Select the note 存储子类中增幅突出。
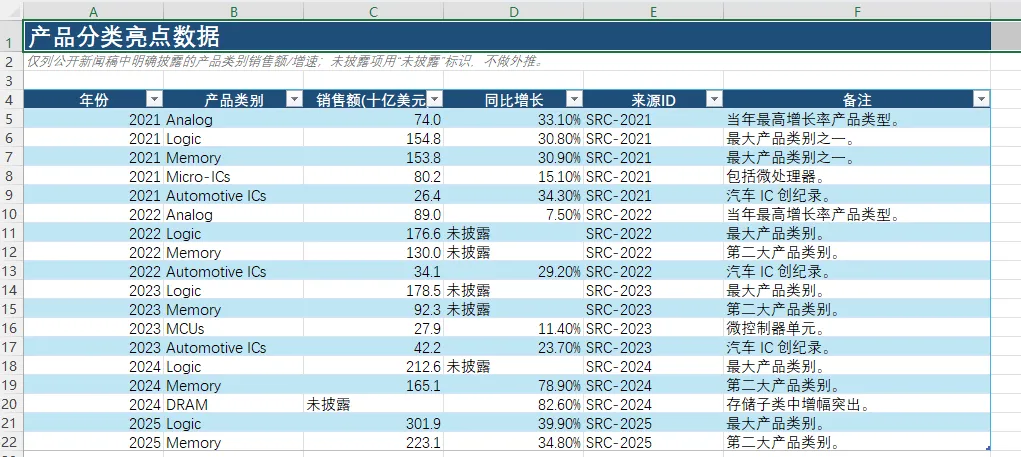This screenshot has height=457, width=1021. (x=857, y=404)
